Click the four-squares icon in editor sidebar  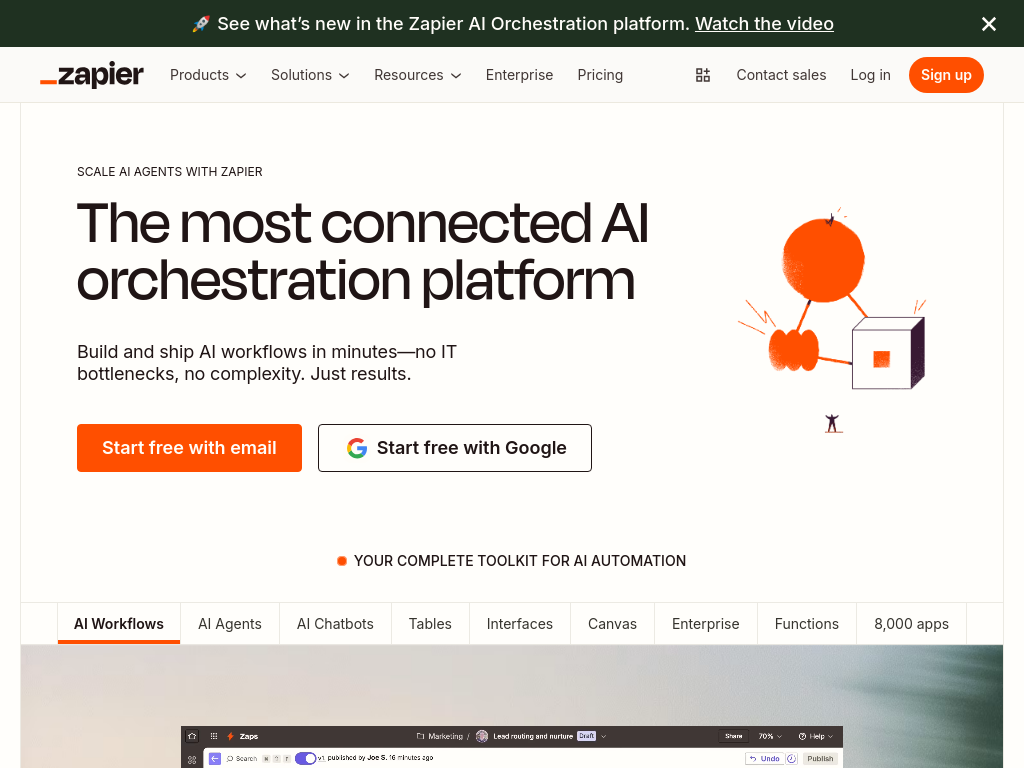pos(192,760)
